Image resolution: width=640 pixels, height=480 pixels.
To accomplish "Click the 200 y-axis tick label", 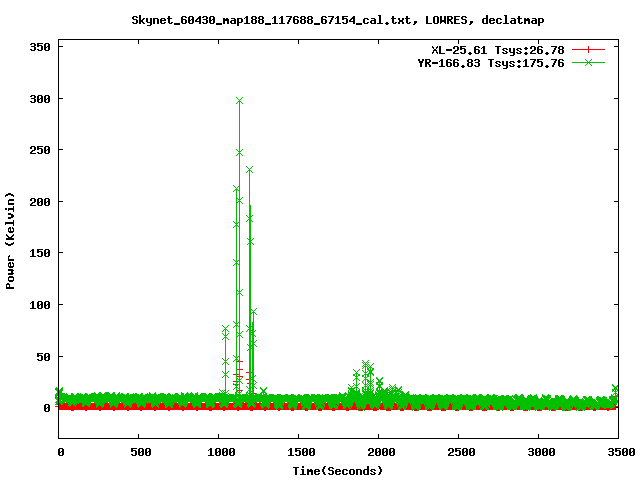I will click(40, 202).
